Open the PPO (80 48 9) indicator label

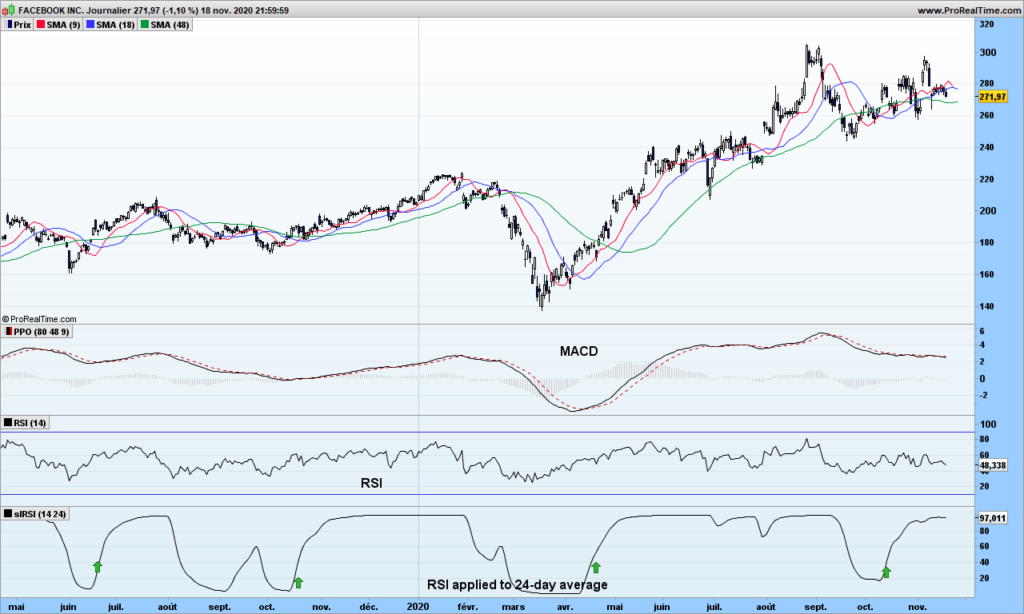click(41, 332)
